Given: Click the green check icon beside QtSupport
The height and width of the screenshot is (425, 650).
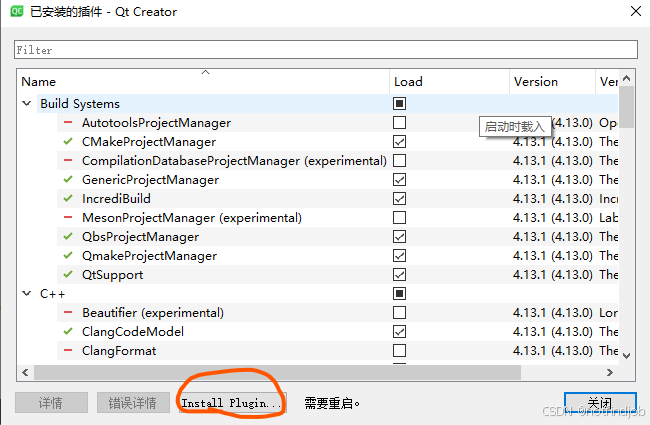Looking at the screenshot, I should [68, 274].
